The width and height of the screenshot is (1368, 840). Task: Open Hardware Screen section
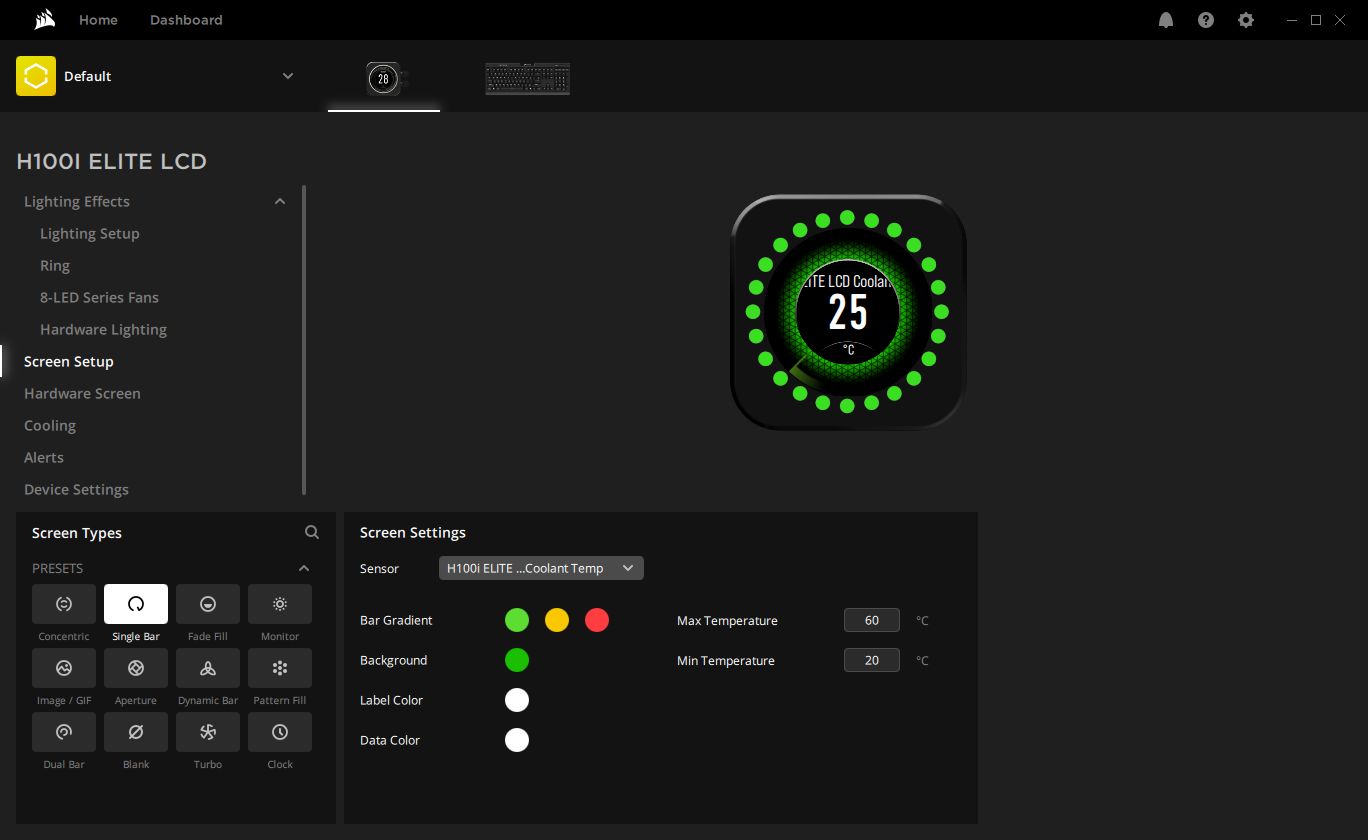click(82, 393)
